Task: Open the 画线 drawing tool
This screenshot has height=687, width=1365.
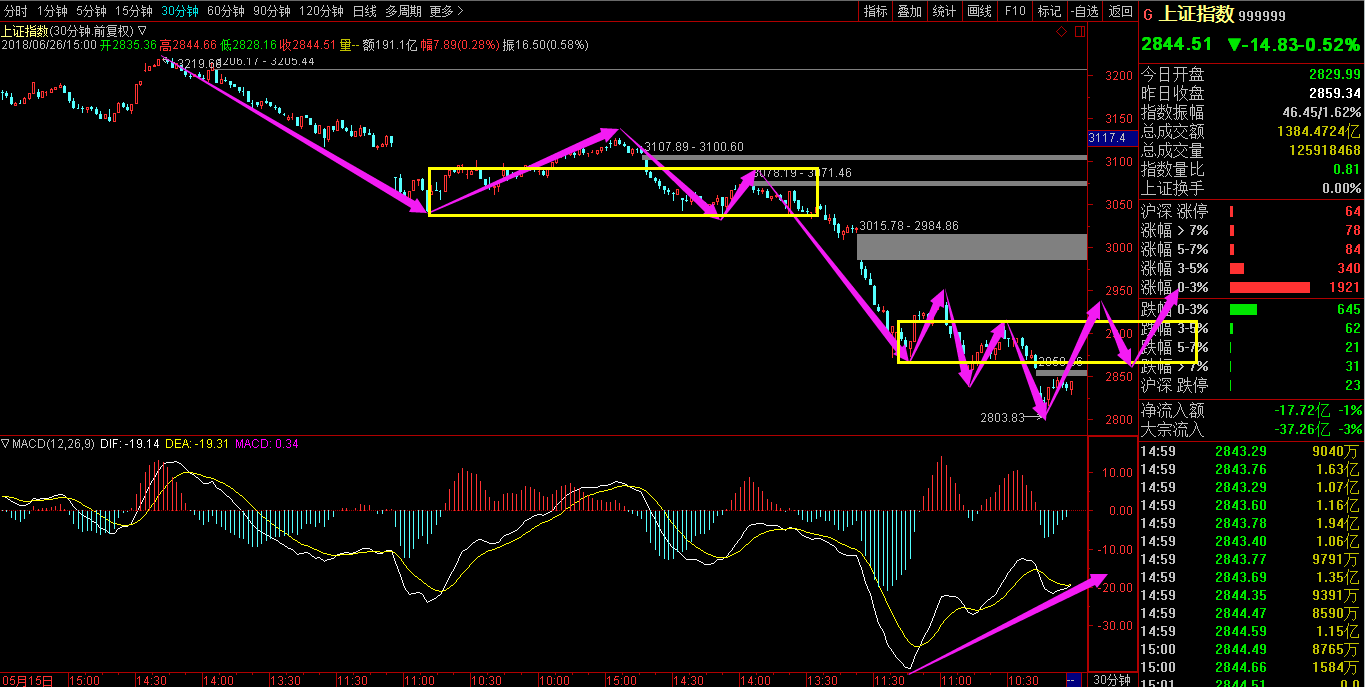Action: pos(979,11)
